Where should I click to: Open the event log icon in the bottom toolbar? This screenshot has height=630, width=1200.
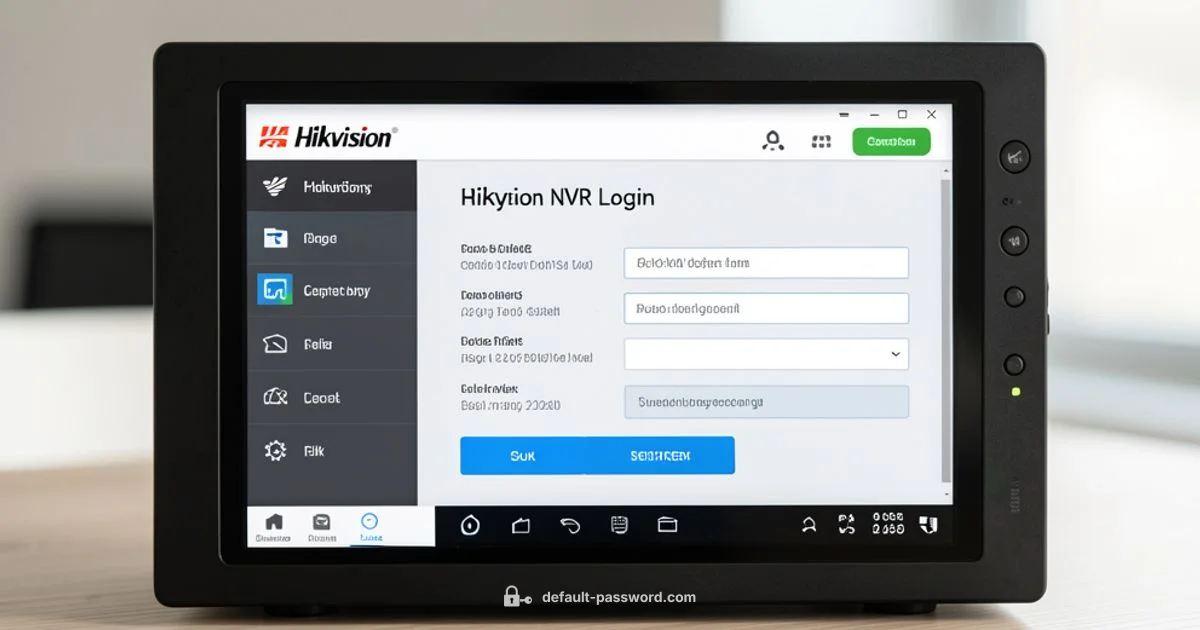(x=621, y=526)
